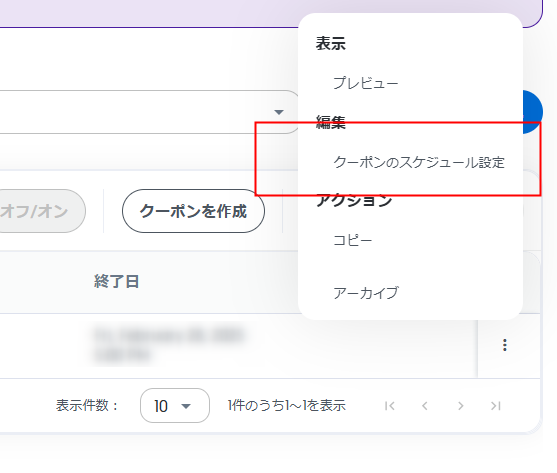Click the クーポンを作成 button
557x473 pixels.
[x=193, y=211]
